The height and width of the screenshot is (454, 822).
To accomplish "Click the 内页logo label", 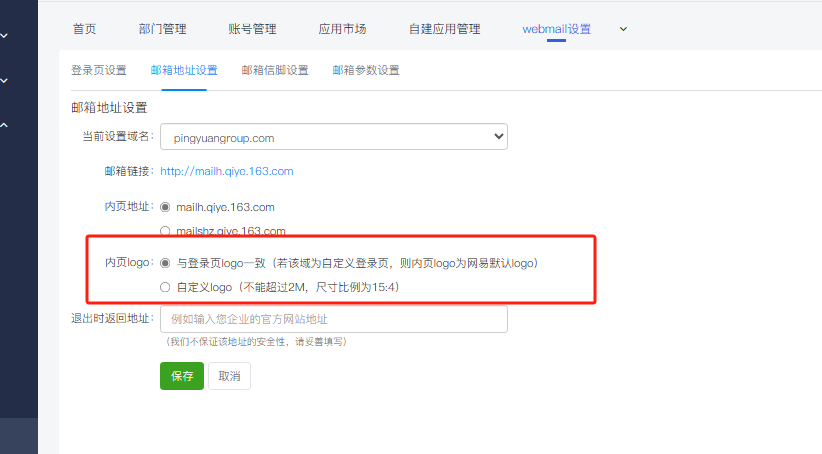I will coord(129,263).
